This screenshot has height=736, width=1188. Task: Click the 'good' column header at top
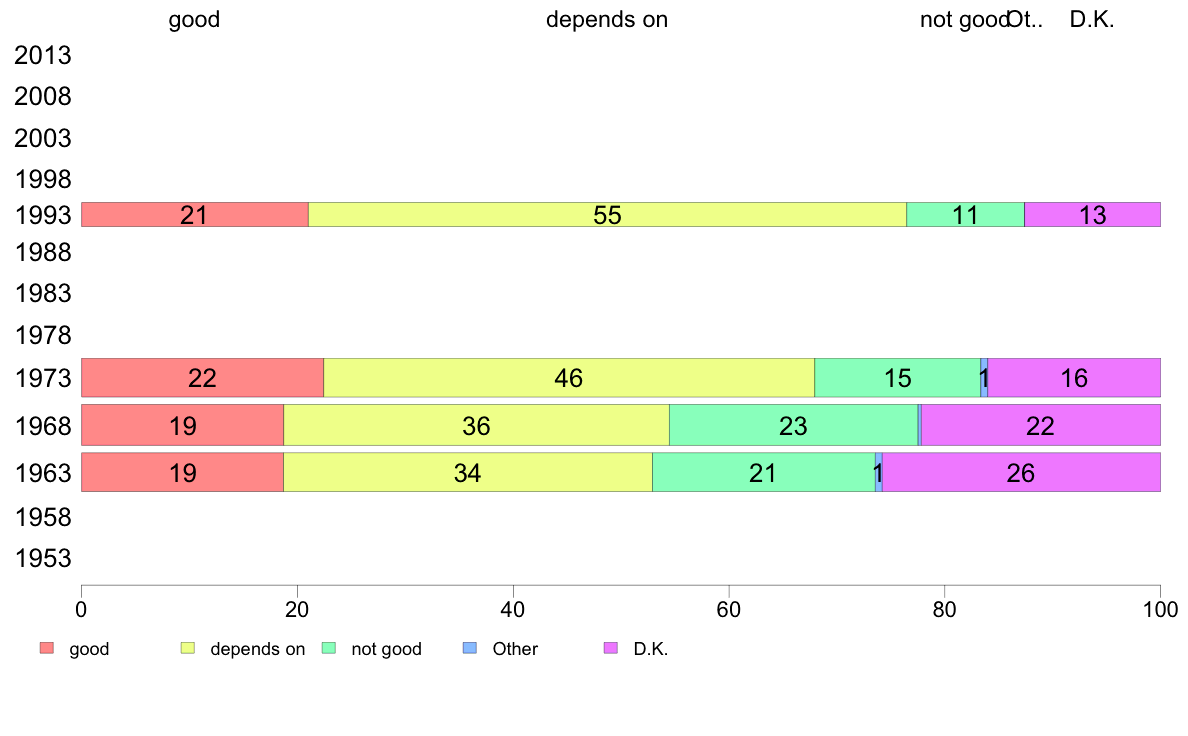pyautogui.click(x=194, y=20)
